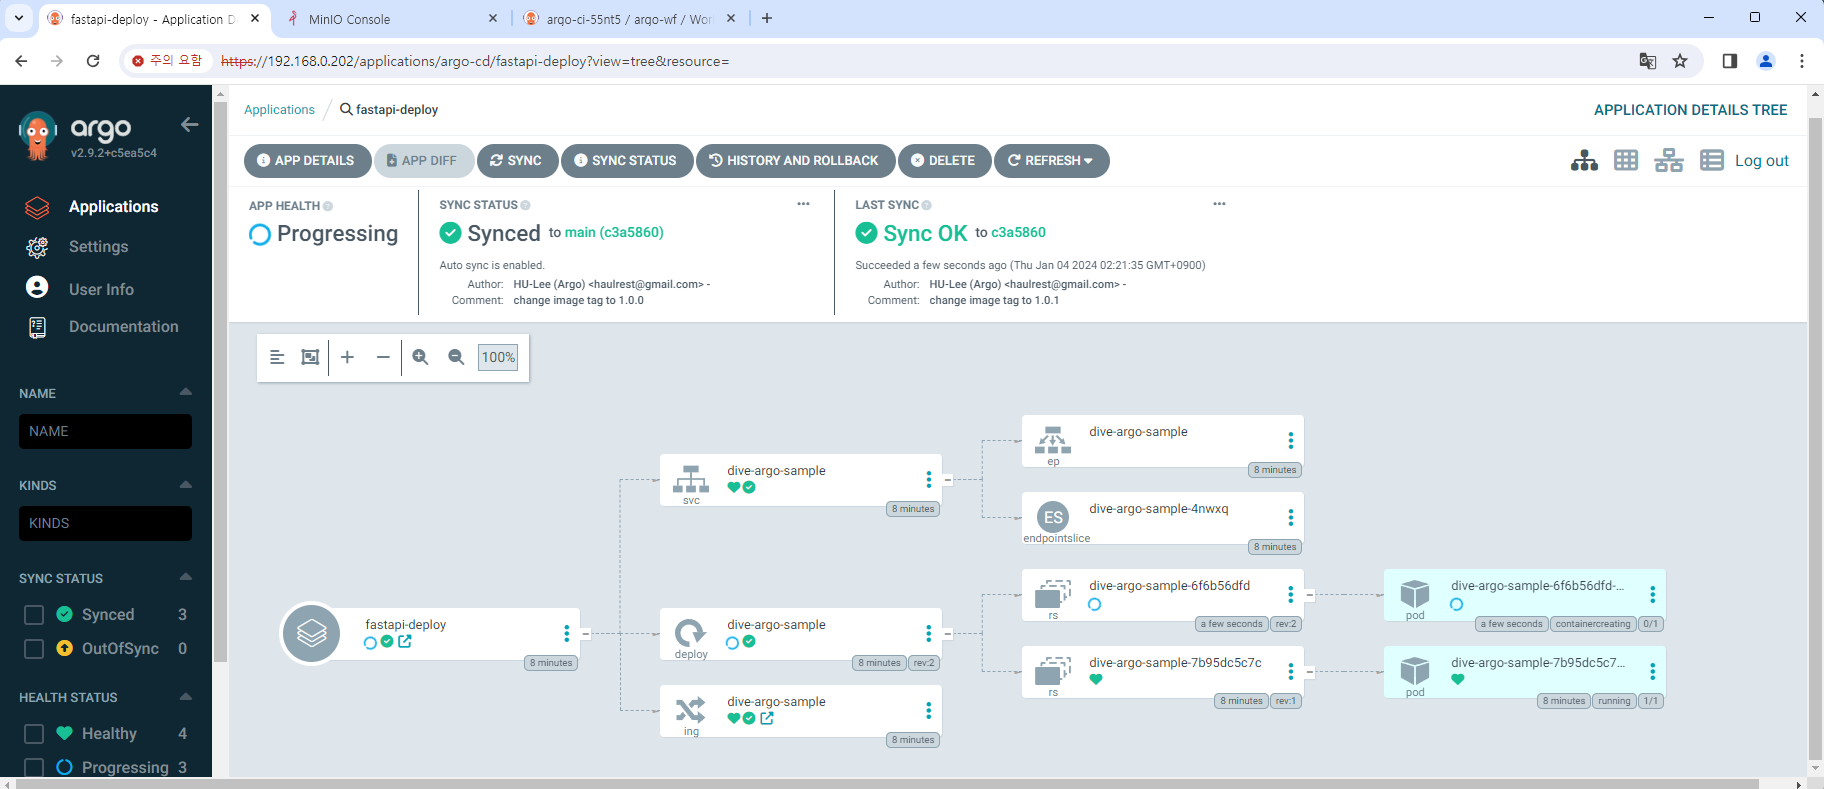Follow the Applications breadcrumb link
This screenshot has width=1824, height=789.
(279, 110)
